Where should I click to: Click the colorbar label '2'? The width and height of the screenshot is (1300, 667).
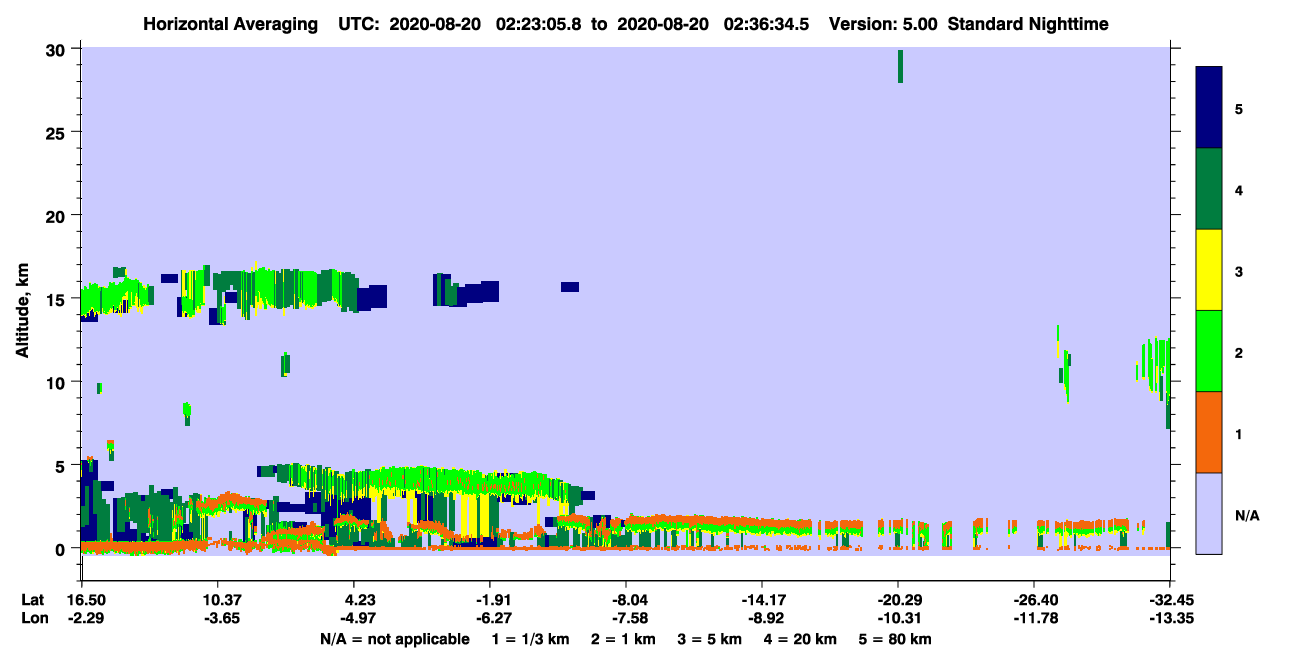[1238, 352]
